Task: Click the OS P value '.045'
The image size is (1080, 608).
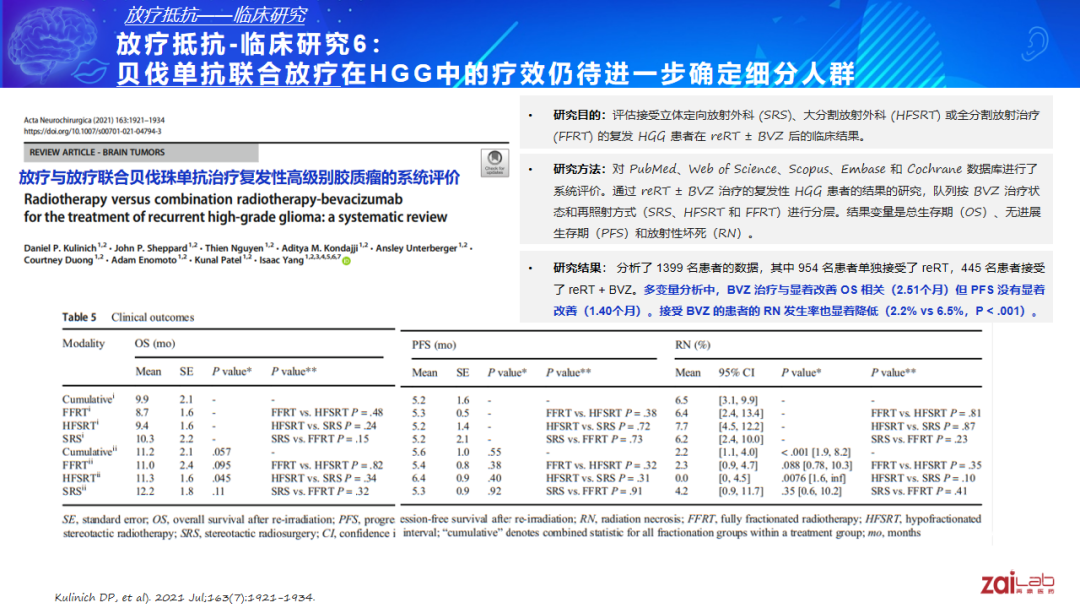Action: coord(221,479)
